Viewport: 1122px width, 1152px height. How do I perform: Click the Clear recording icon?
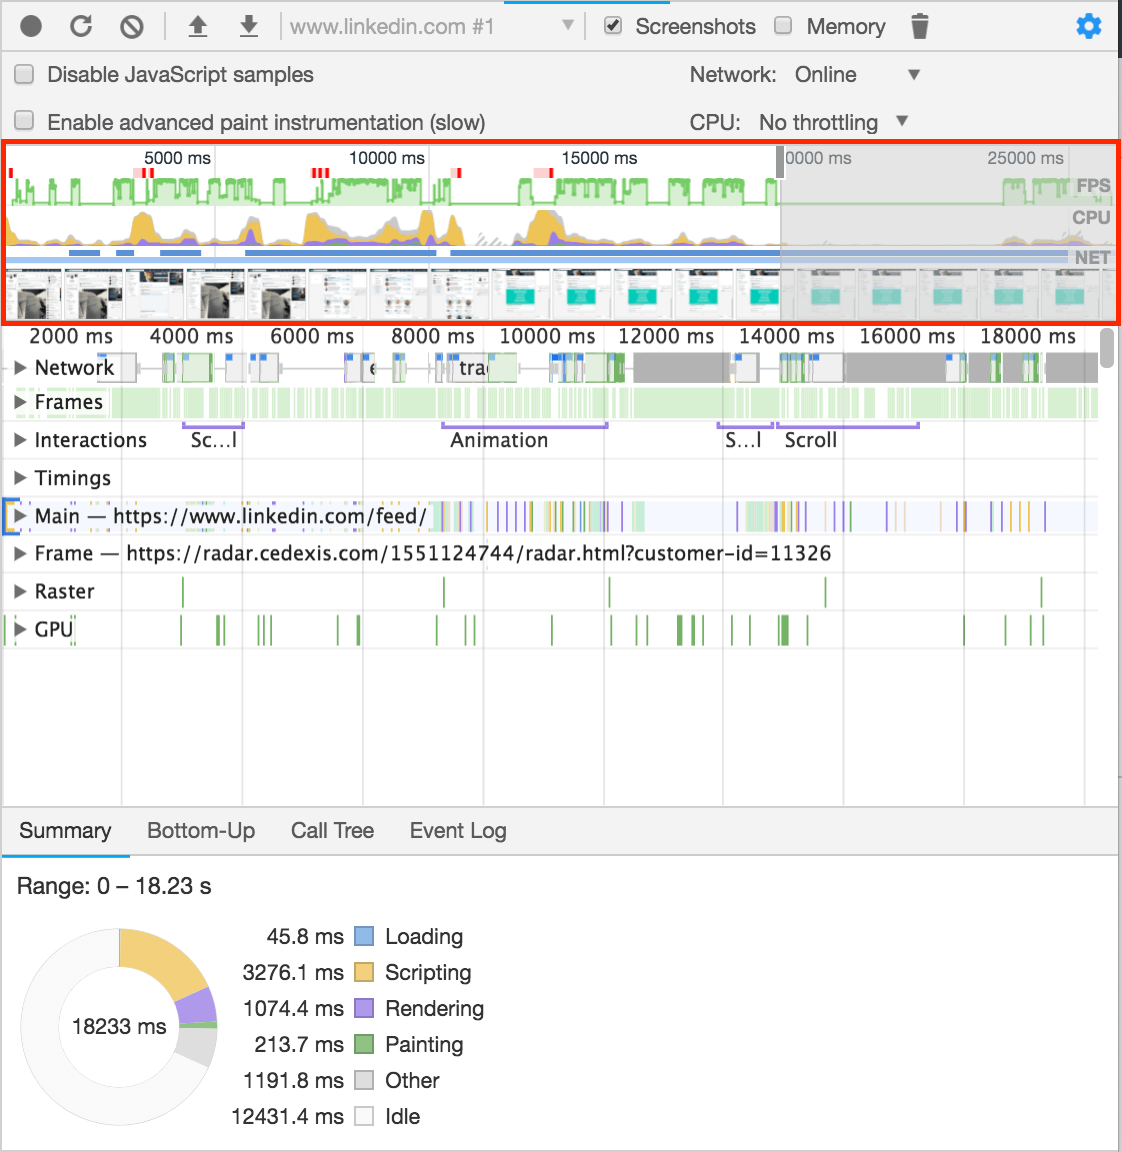tap(132, 26)
